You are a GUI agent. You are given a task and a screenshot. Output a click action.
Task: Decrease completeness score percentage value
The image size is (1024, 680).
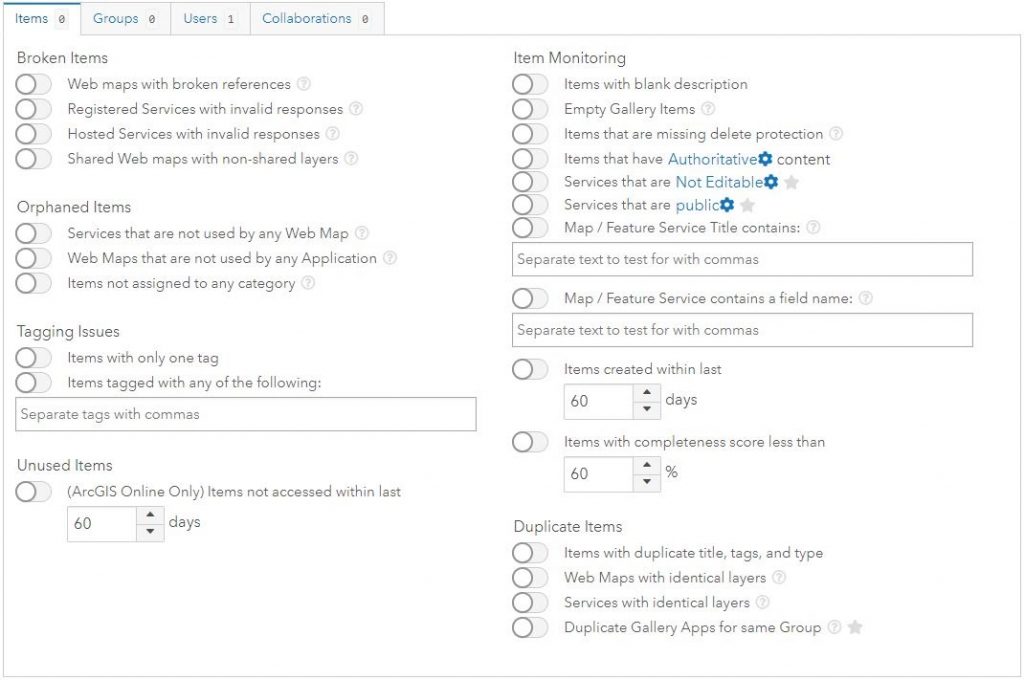(x=647, y=482)
